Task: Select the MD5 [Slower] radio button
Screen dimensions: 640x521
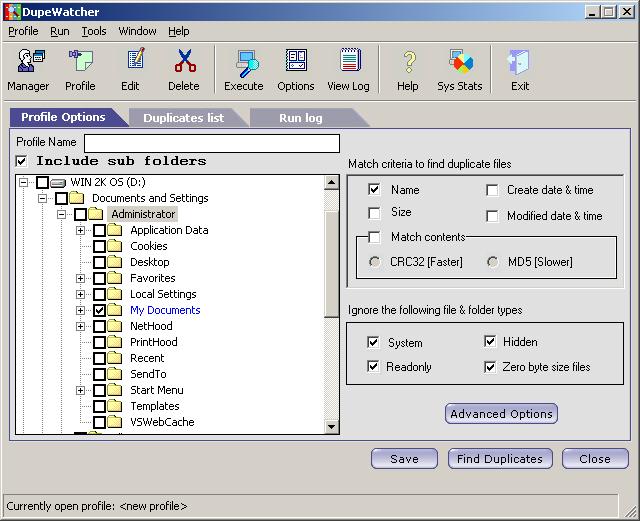Action: tap(493, 262)
